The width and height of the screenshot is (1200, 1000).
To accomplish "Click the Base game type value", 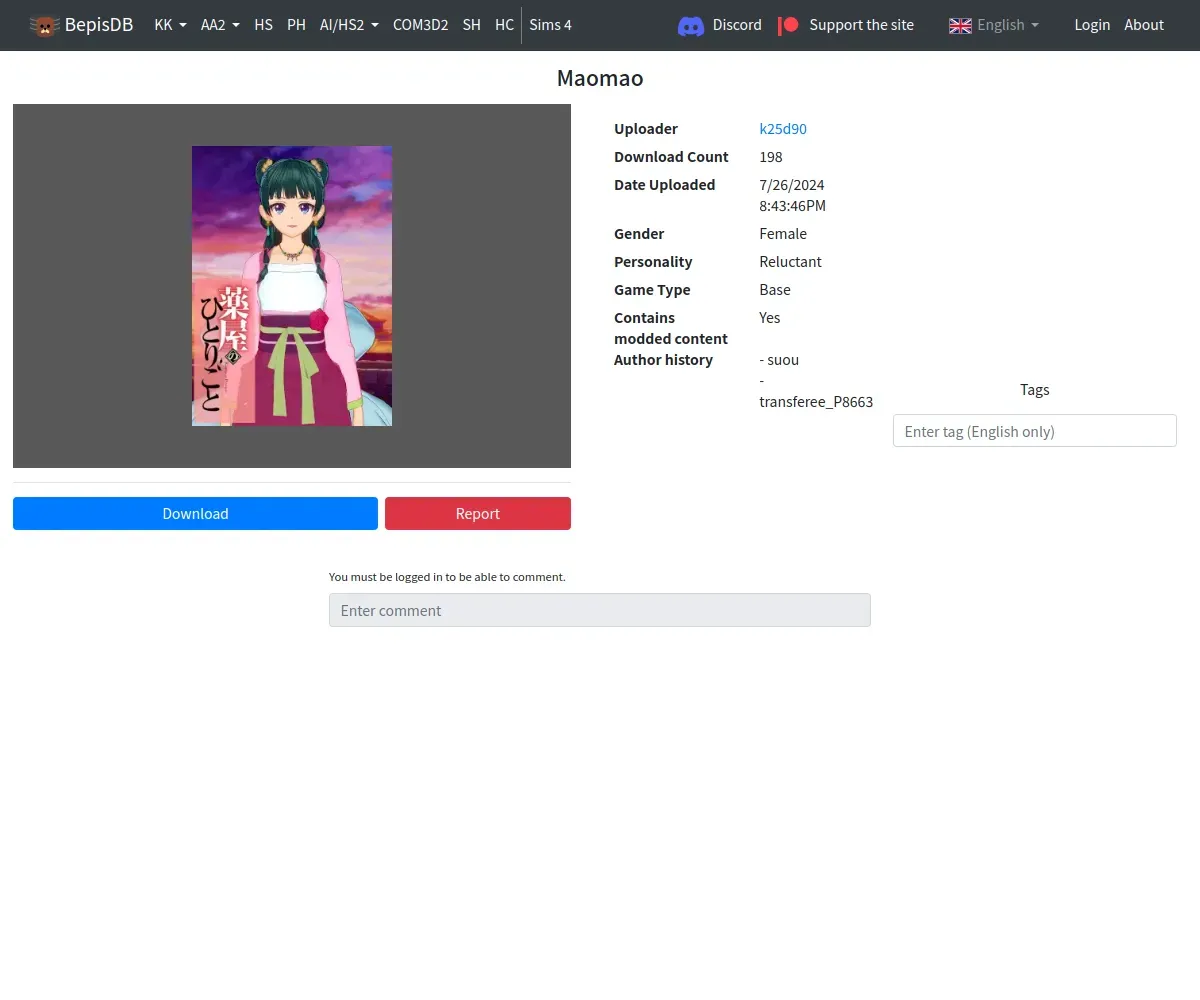I will tap(775, 290).
